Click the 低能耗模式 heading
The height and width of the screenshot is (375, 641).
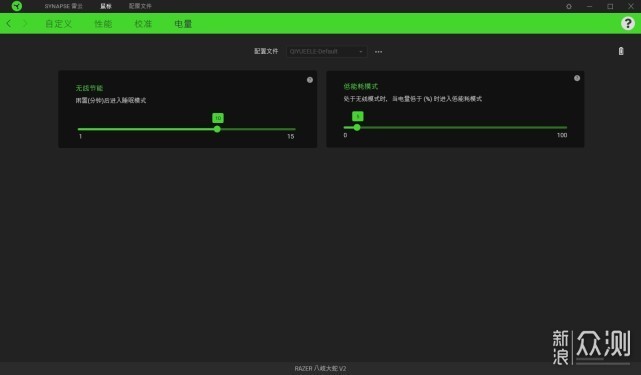click(361, 86)
